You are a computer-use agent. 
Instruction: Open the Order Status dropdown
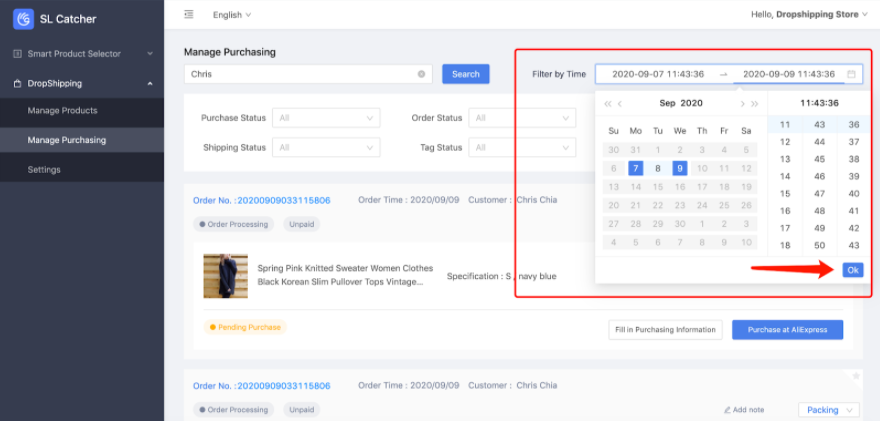pyautogui.click(x=522, y=118)
